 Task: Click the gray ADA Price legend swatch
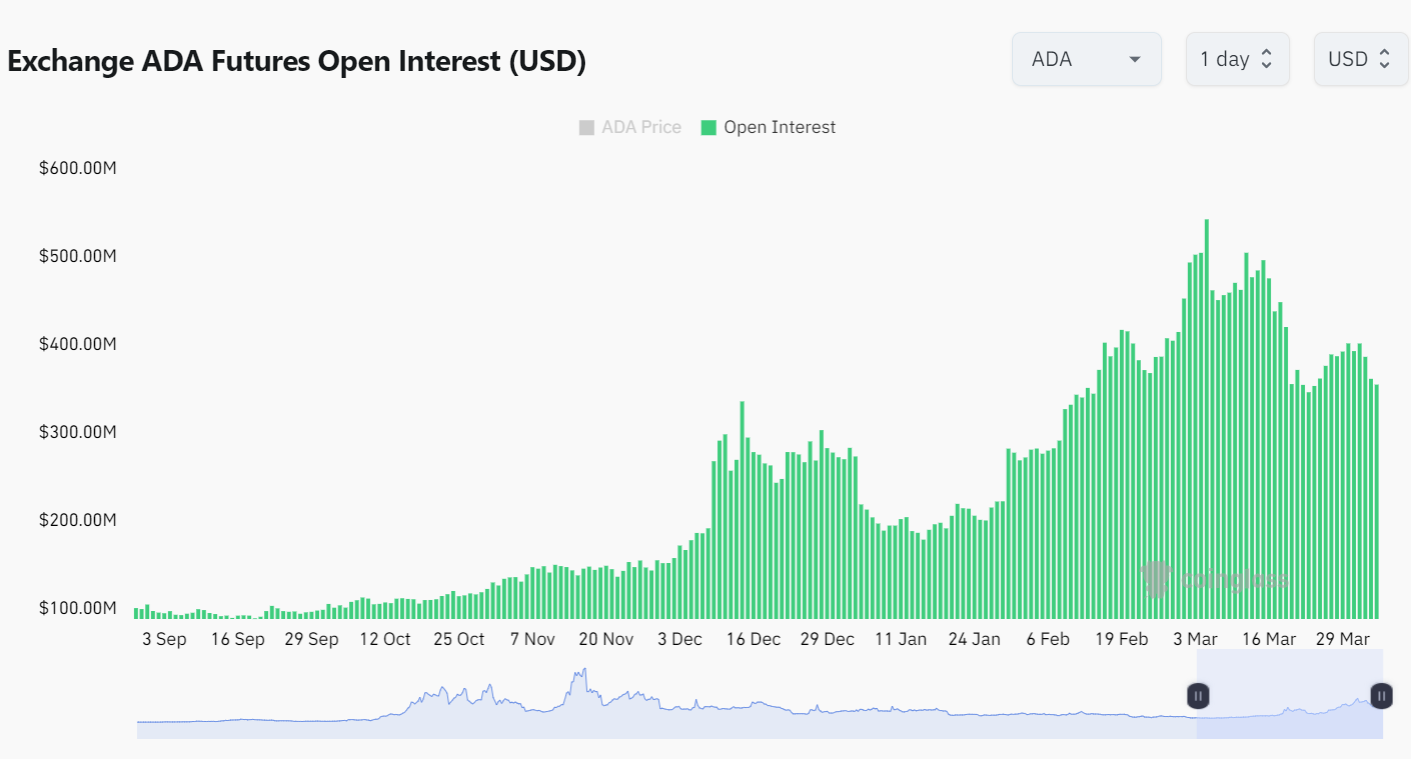(x=586, y=127)
